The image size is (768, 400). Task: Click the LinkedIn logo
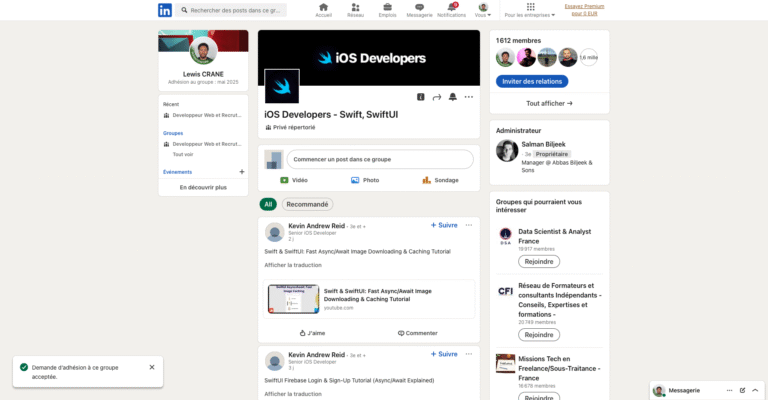pos(165,10)
